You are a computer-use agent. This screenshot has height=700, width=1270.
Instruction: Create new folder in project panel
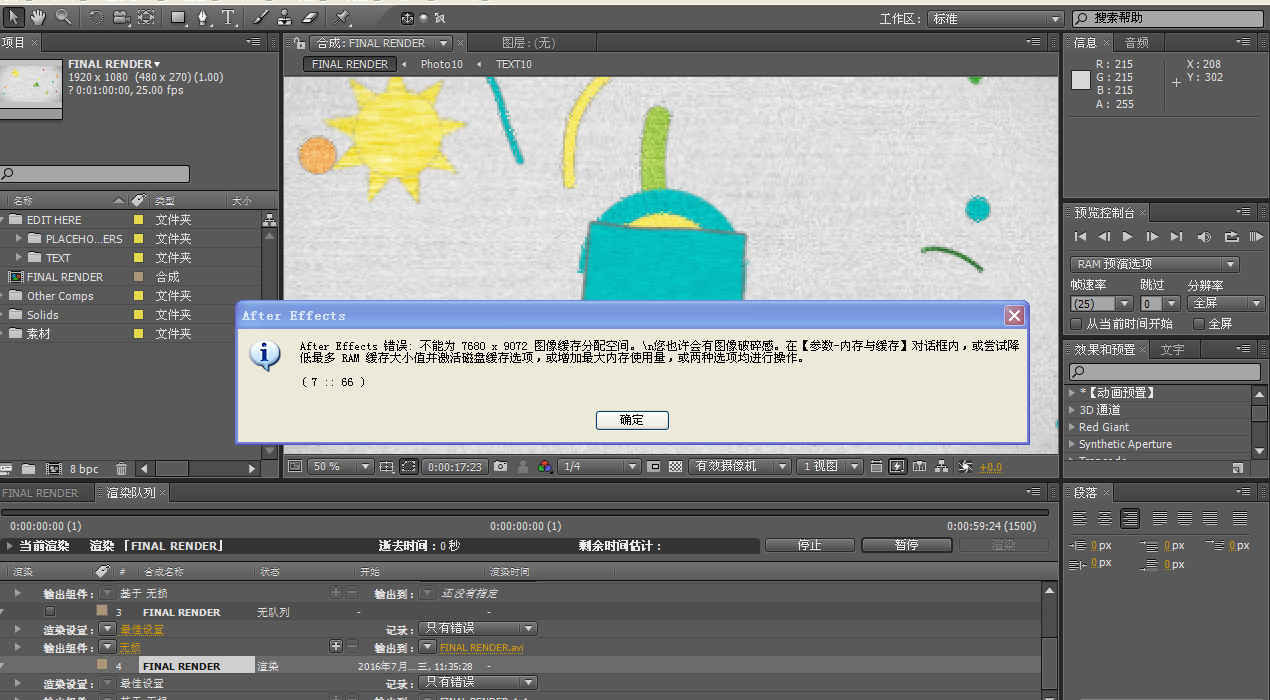pos(28,468)
